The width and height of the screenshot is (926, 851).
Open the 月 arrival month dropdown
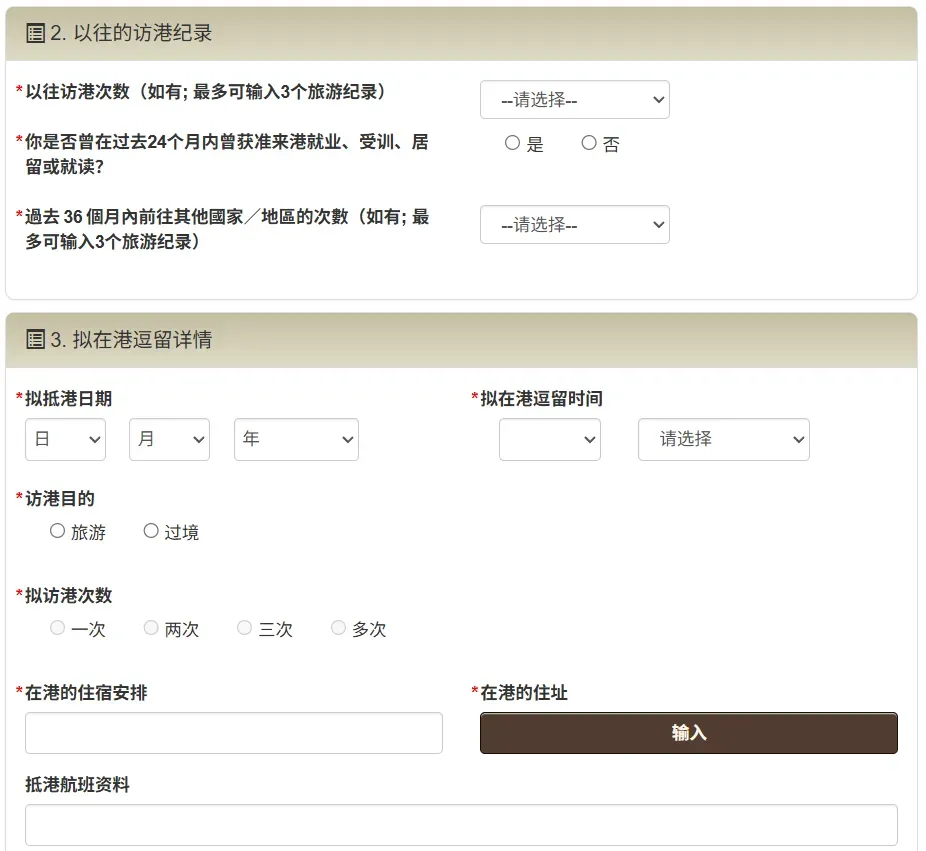[169, 439]
